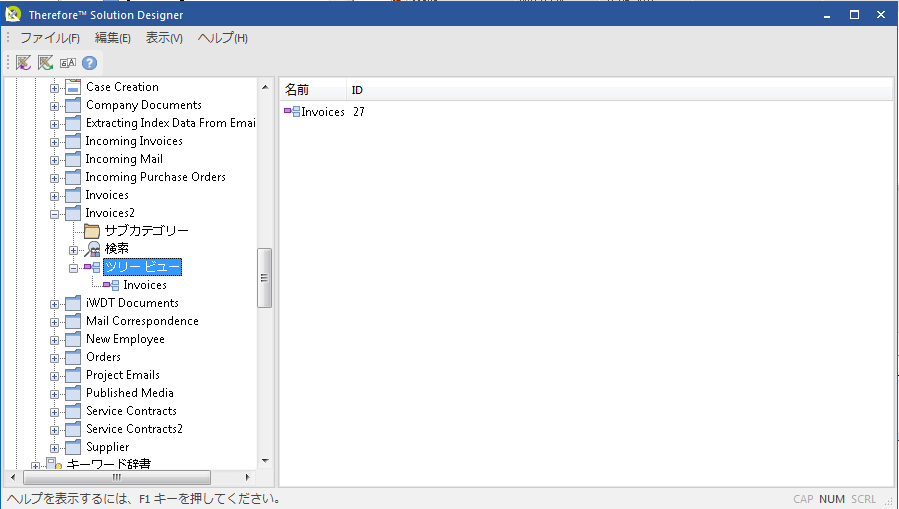Click the Therefore app logo in title bar
This screenshot has height=509, width=899.
13,14
